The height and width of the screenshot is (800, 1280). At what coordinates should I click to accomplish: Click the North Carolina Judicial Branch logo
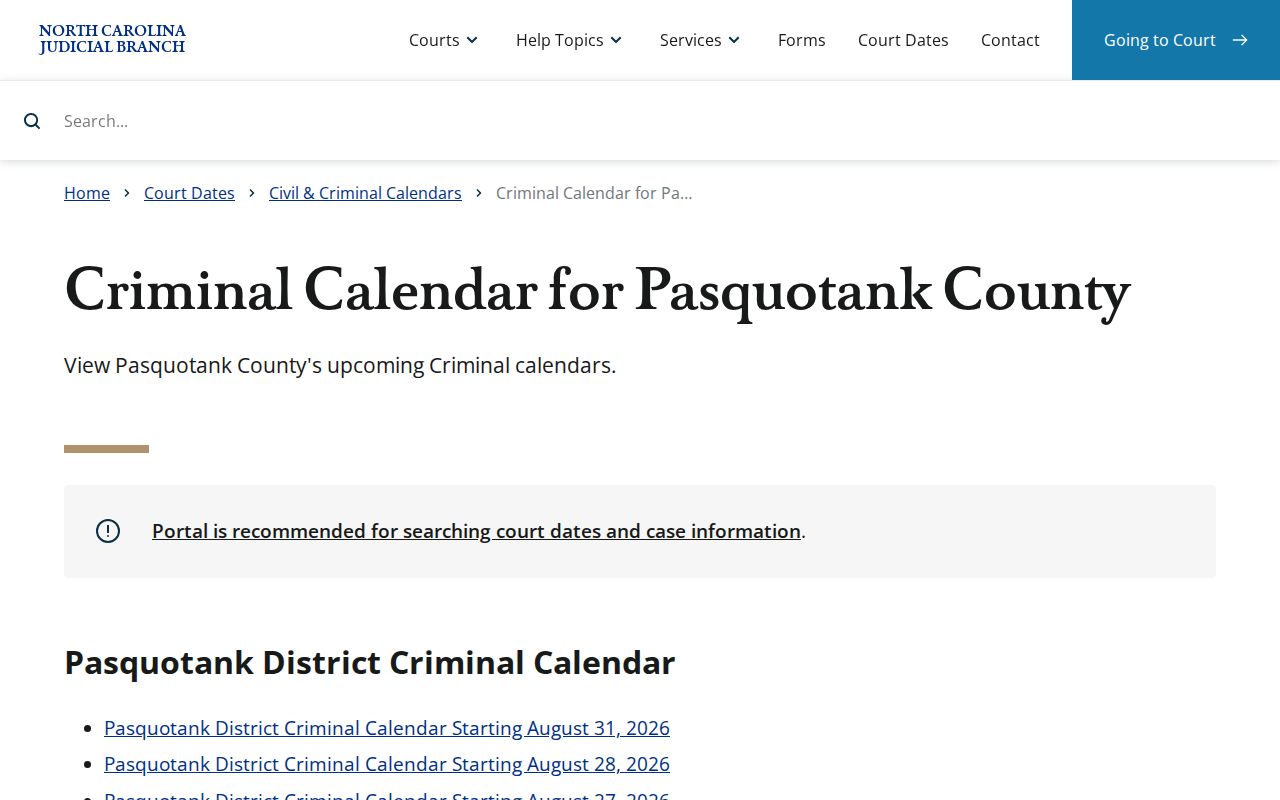tap(112, 40)
